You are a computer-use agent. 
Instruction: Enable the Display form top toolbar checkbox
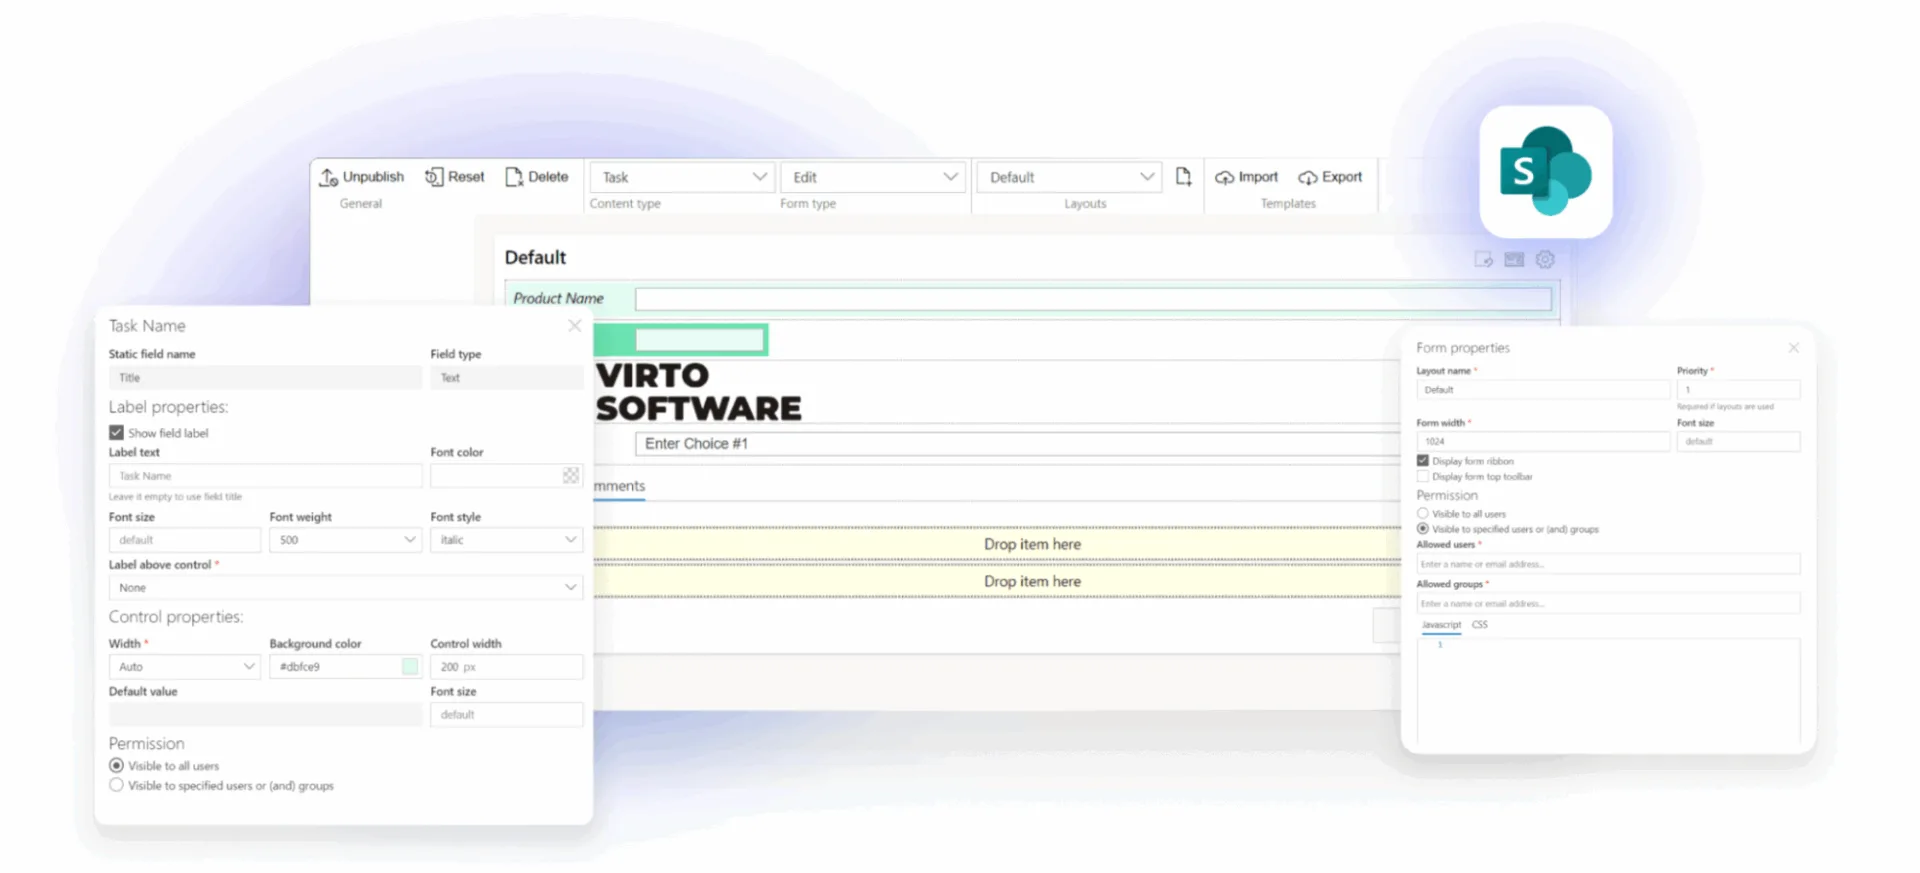(x=1423, y=477)
